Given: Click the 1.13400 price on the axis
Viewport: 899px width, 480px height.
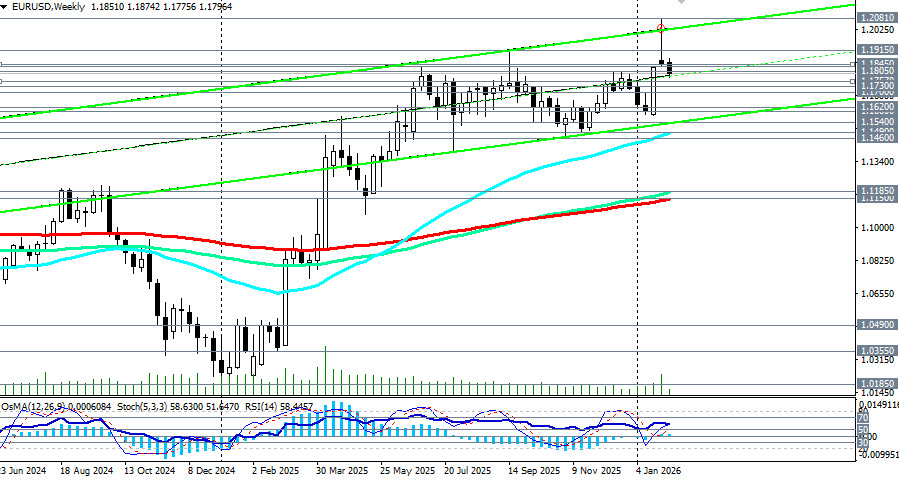Looking at the screenshot, I should (877, 162).
